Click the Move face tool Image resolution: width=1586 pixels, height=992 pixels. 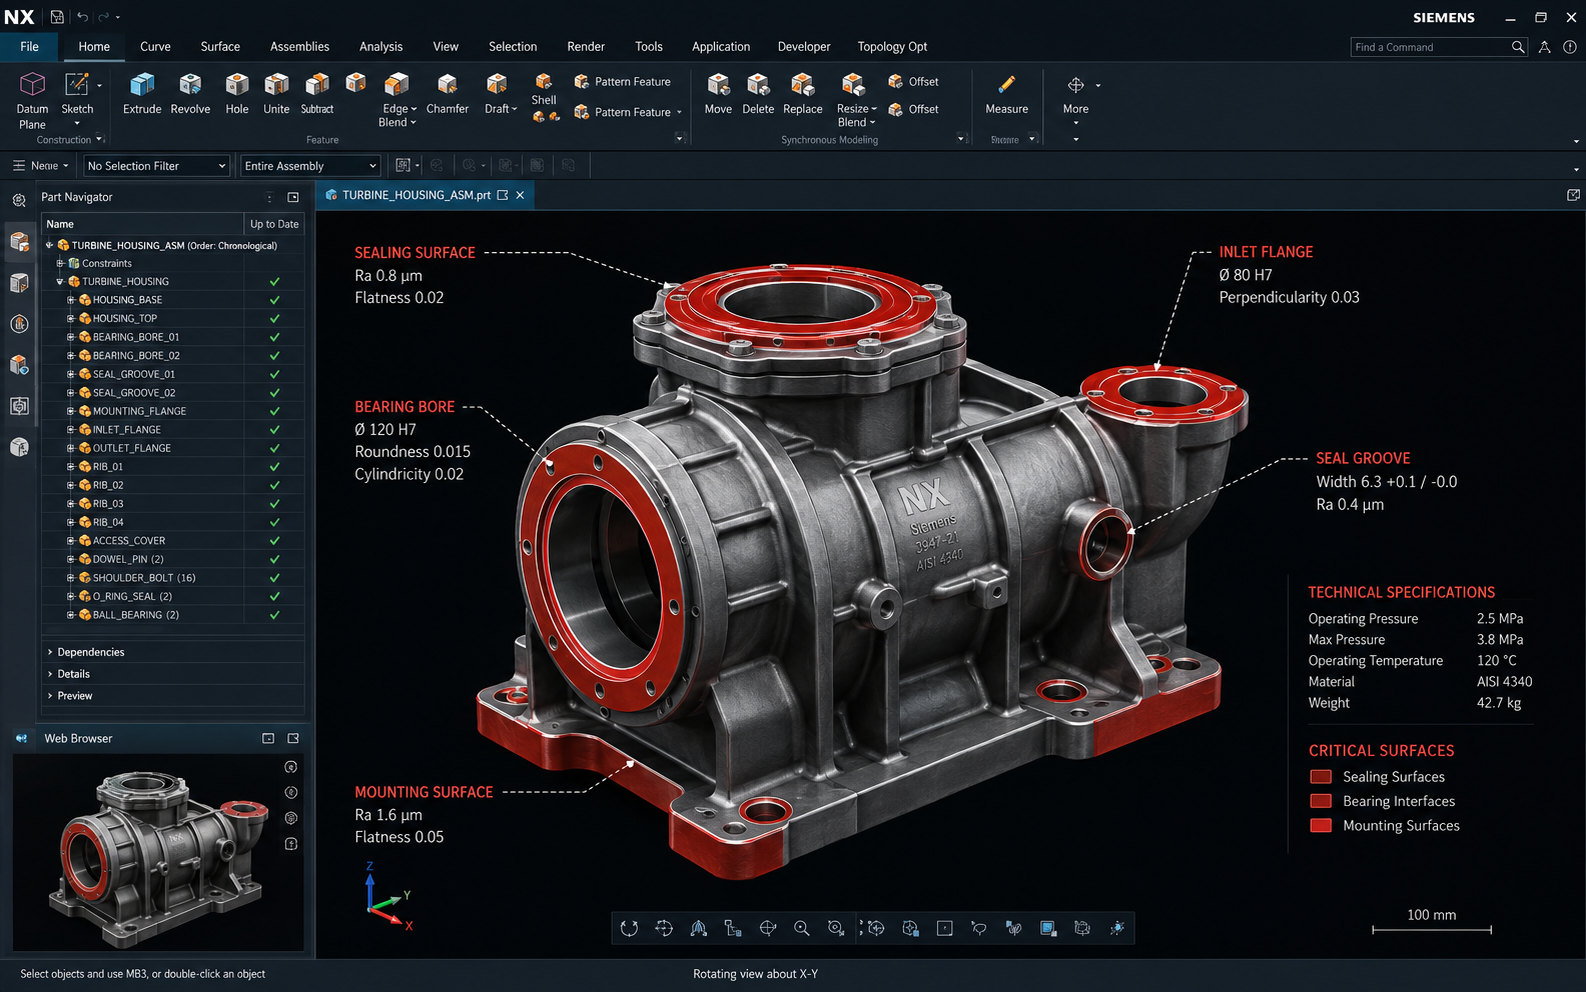tap(718, 95)
